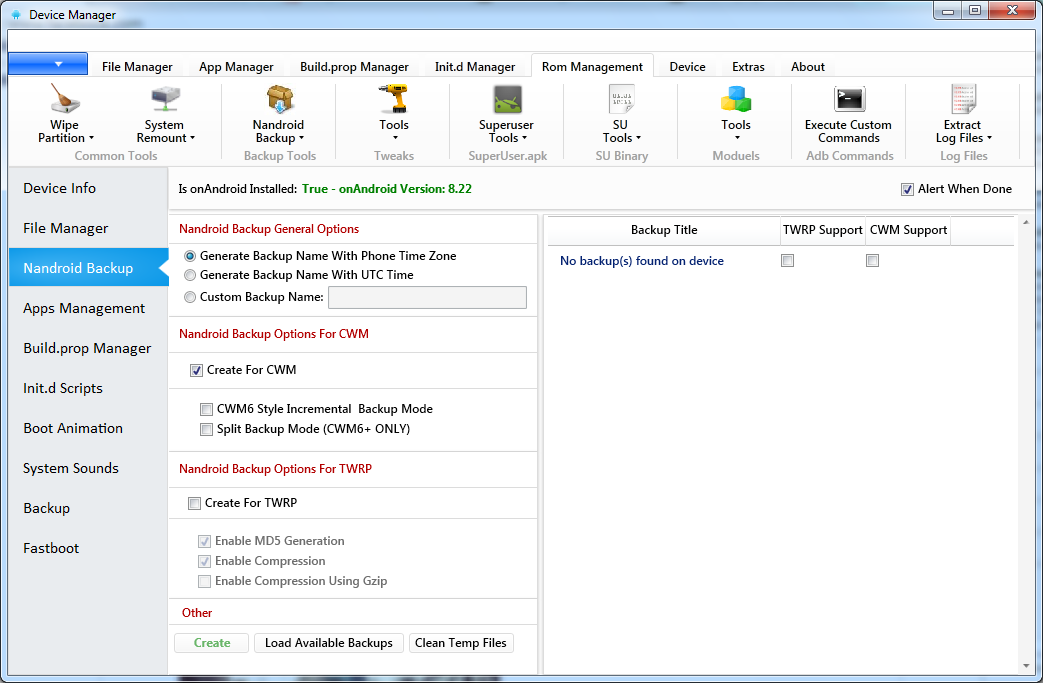The width and height of the screenshot is (1043, 683).
Task: Click the Custom Backup Name text field
Action: 427,297
